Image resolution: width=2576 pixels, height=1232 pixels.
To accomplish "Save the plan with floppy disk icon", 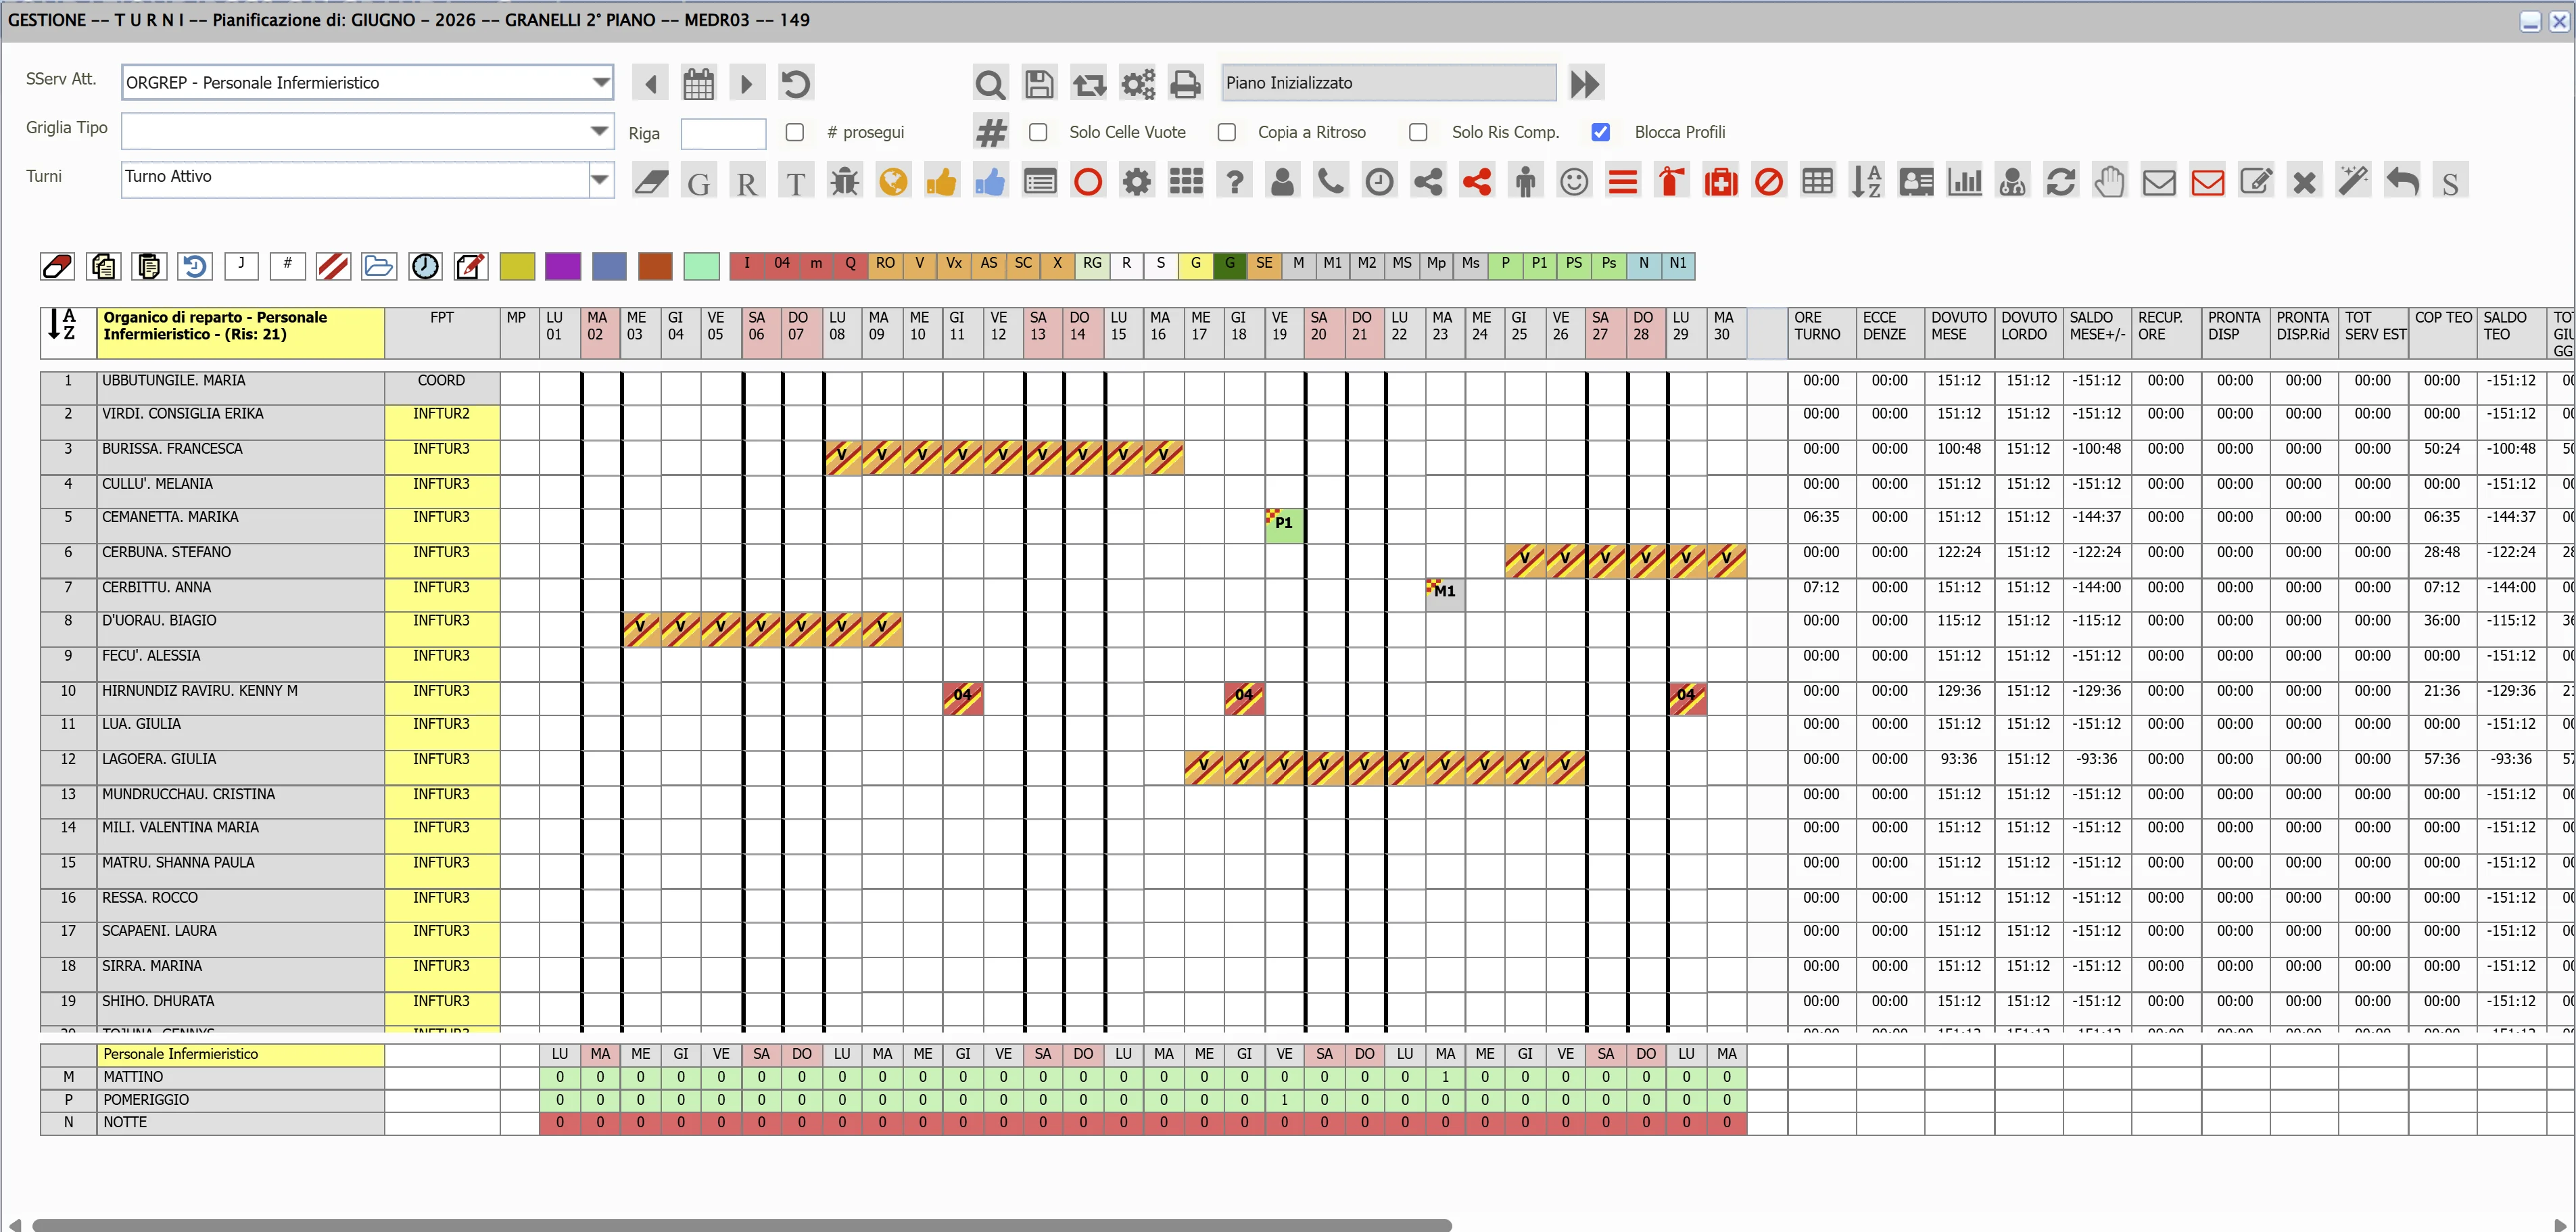I will [x=1039, y=84].
